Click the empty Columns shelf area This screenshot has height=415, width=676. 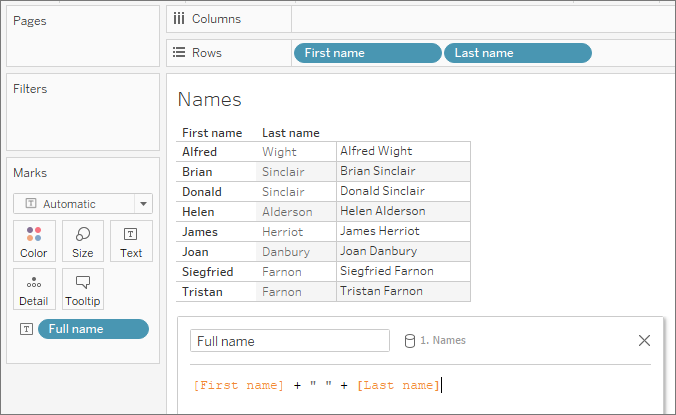coord(483,19)
